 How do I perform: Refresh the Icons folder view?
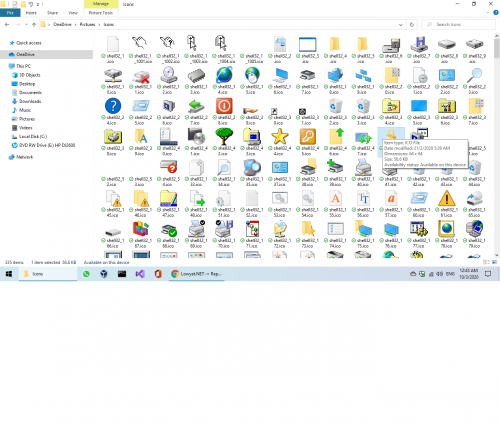pos(412,25)
